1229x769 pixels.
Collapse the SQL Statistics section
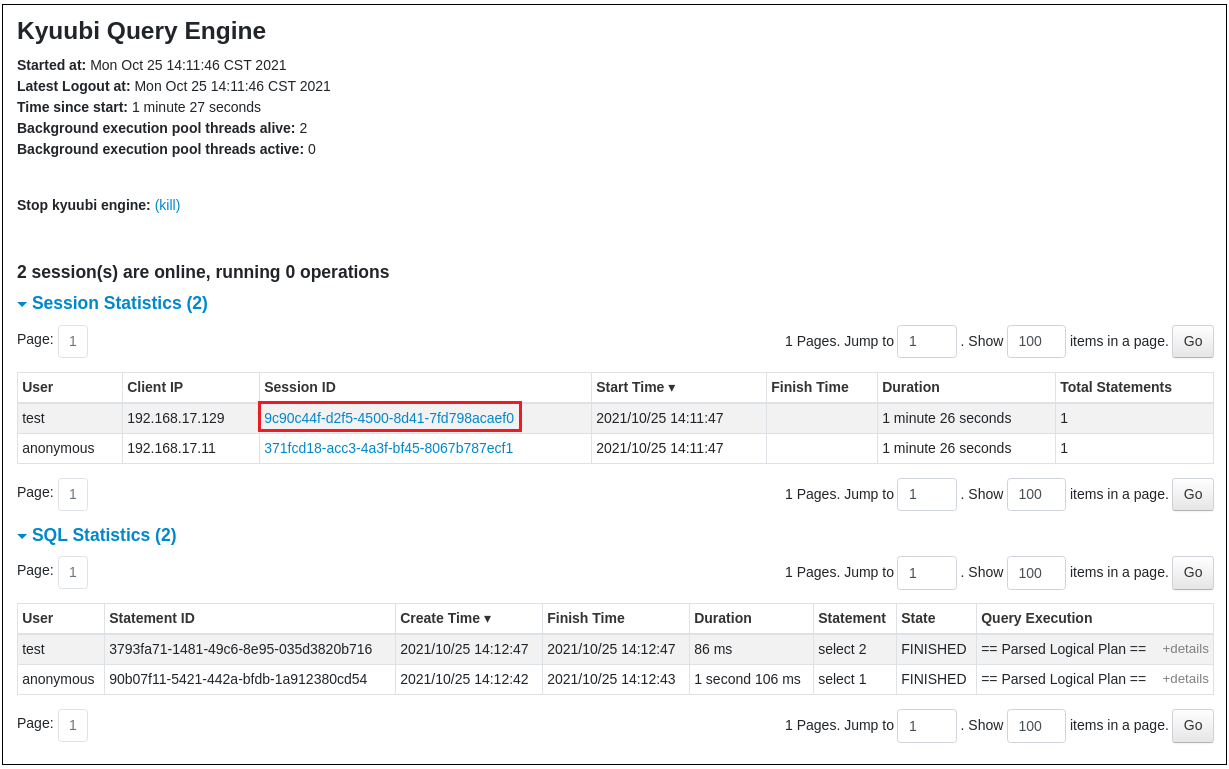pos(97,535)
